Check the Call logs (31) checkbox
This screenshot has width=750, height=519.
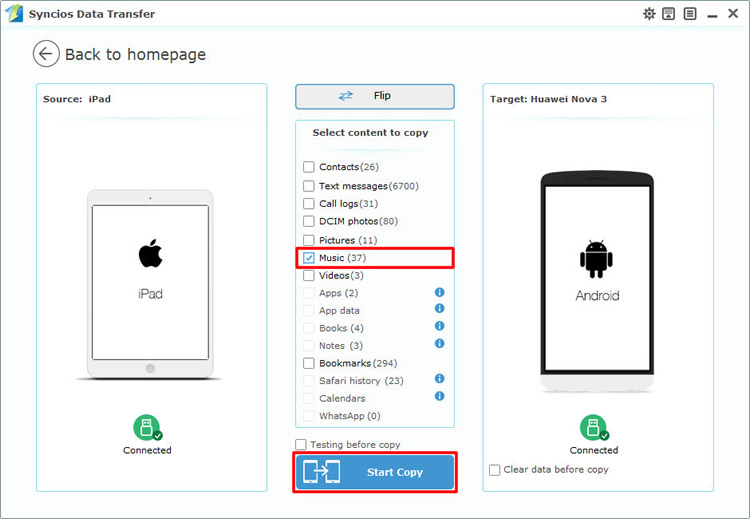(309, 204)
